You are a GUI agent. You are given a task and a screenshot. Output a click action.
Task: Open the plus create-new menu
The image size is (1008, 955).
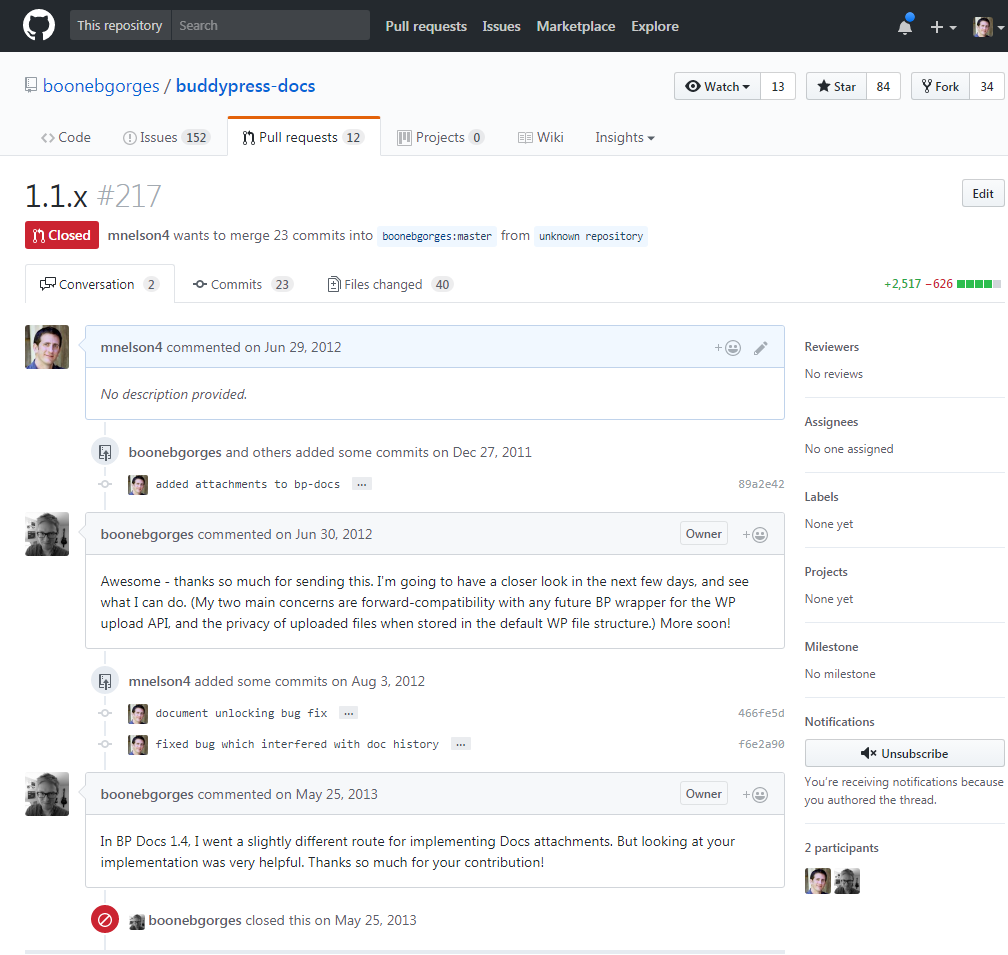pos(943,27)
